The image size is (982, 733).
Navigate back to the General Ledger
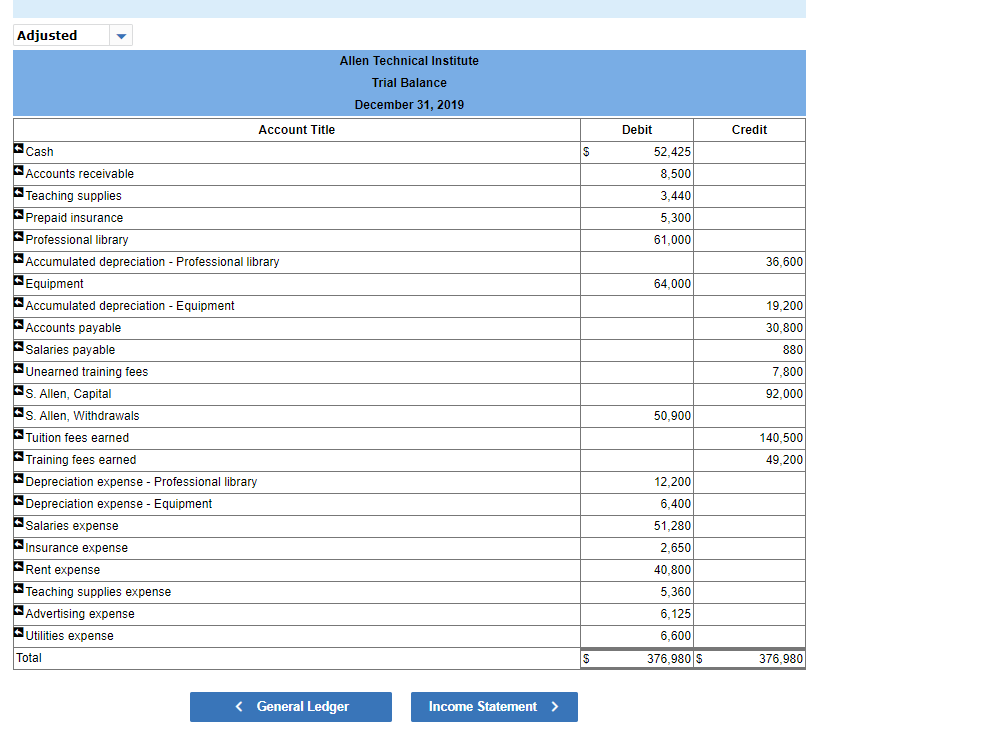pos(290,706)
